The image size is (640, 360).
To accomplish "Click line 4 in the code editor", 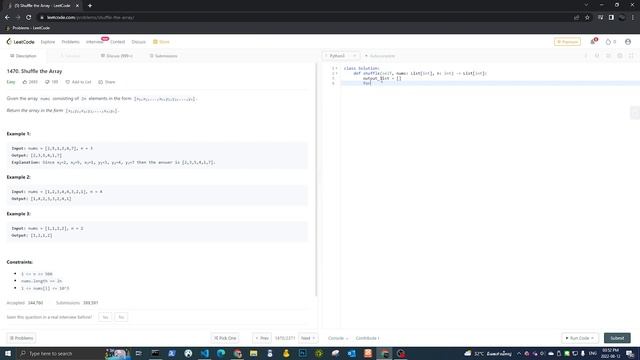I will (490, 83).
